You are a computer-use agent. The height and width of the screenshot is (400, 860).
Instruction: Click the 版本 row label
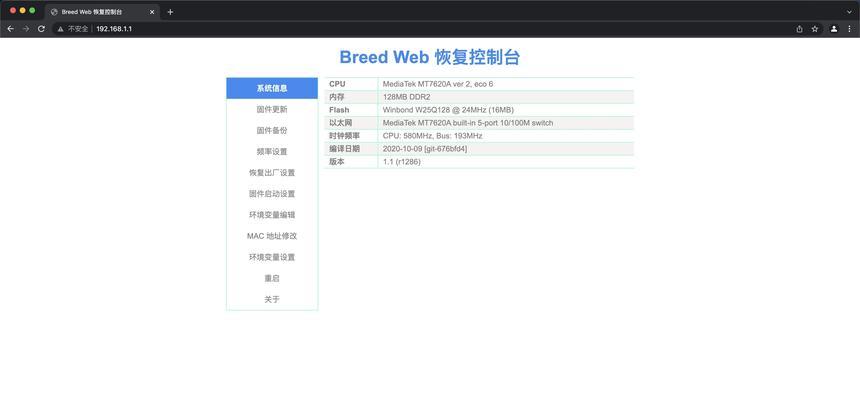(337, 162)
